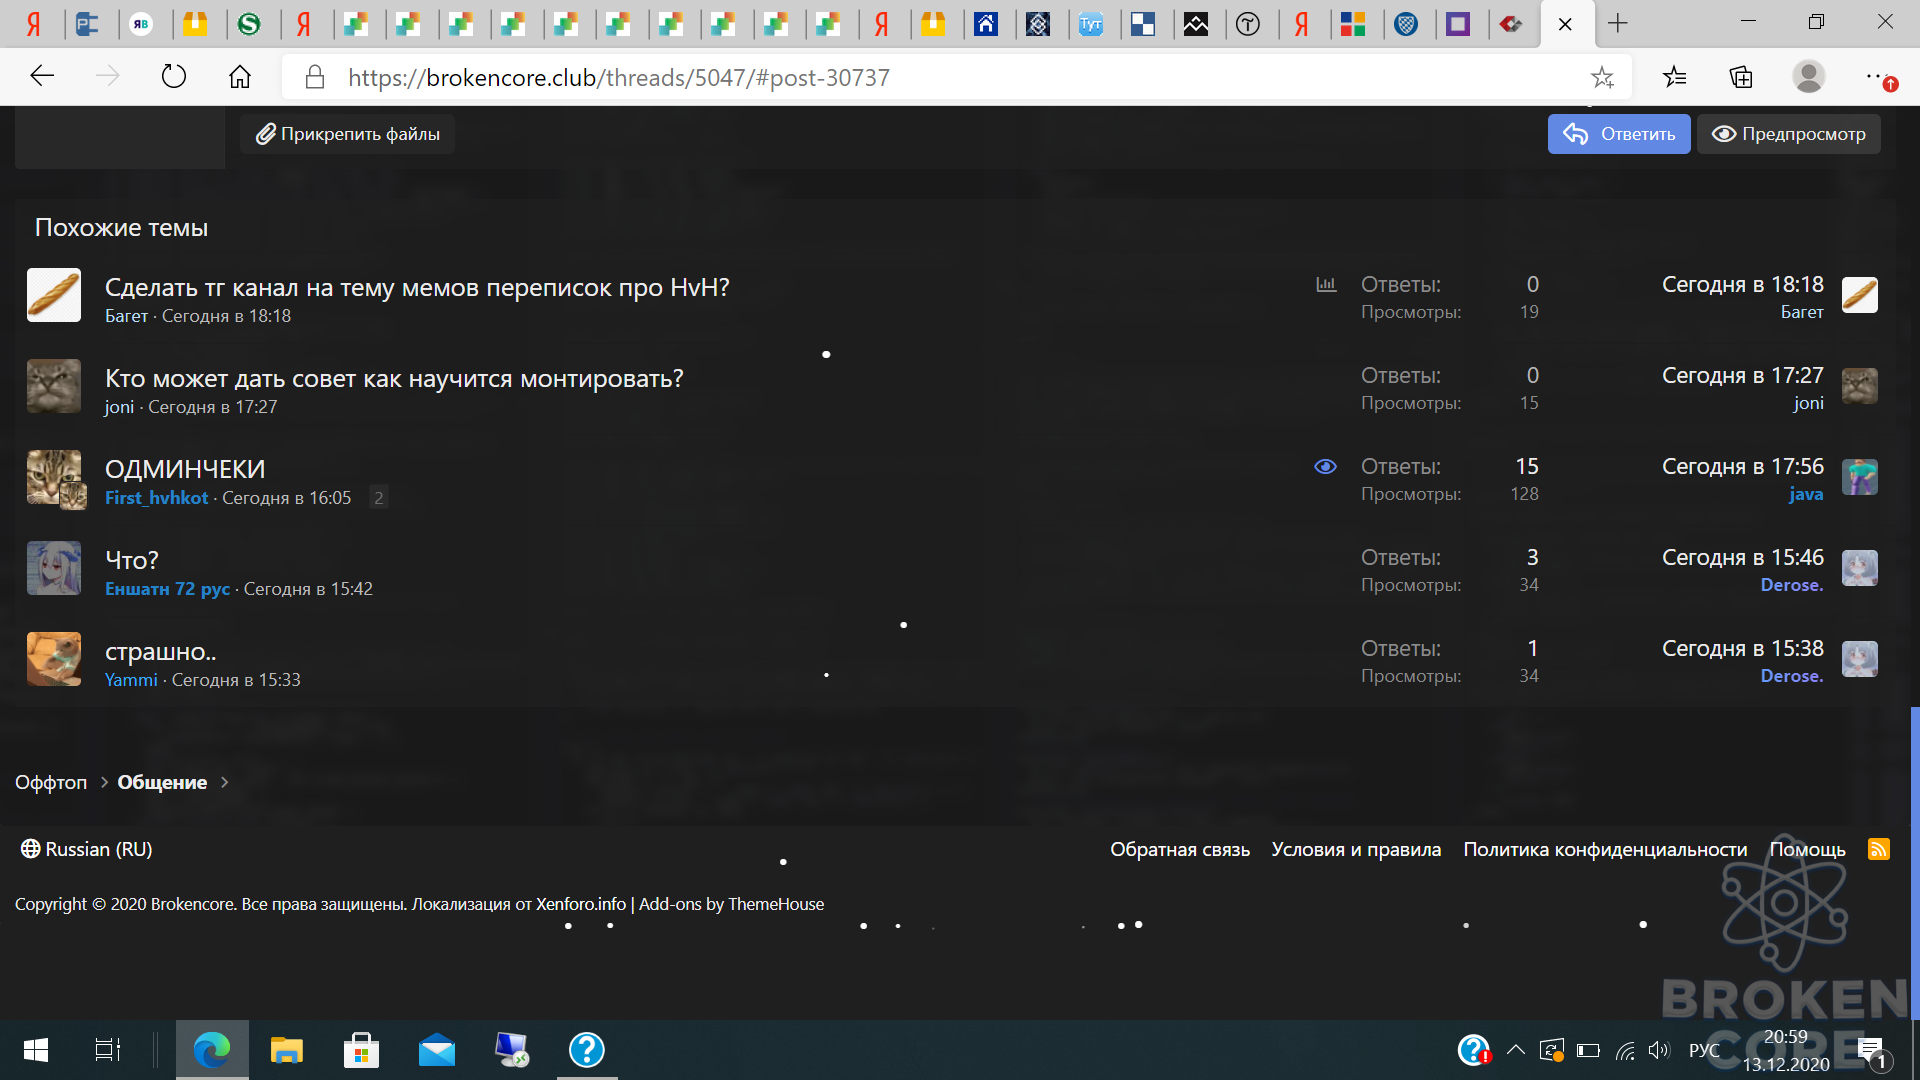Open java's avatar in last post column
Viewport: 1920px width, 1080px height.
click(1860, 477)
